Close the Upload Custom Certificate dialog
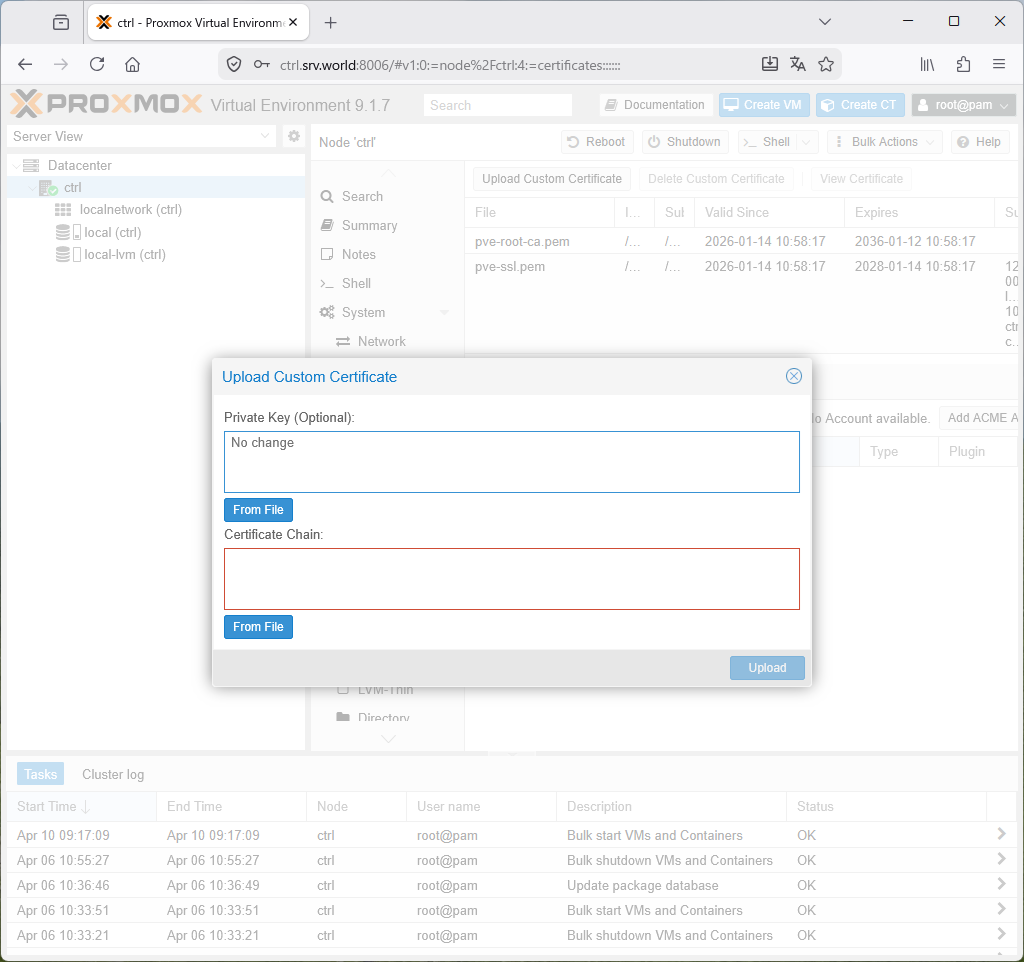Viewport: 1024px width, 962px height. [793, 376]
